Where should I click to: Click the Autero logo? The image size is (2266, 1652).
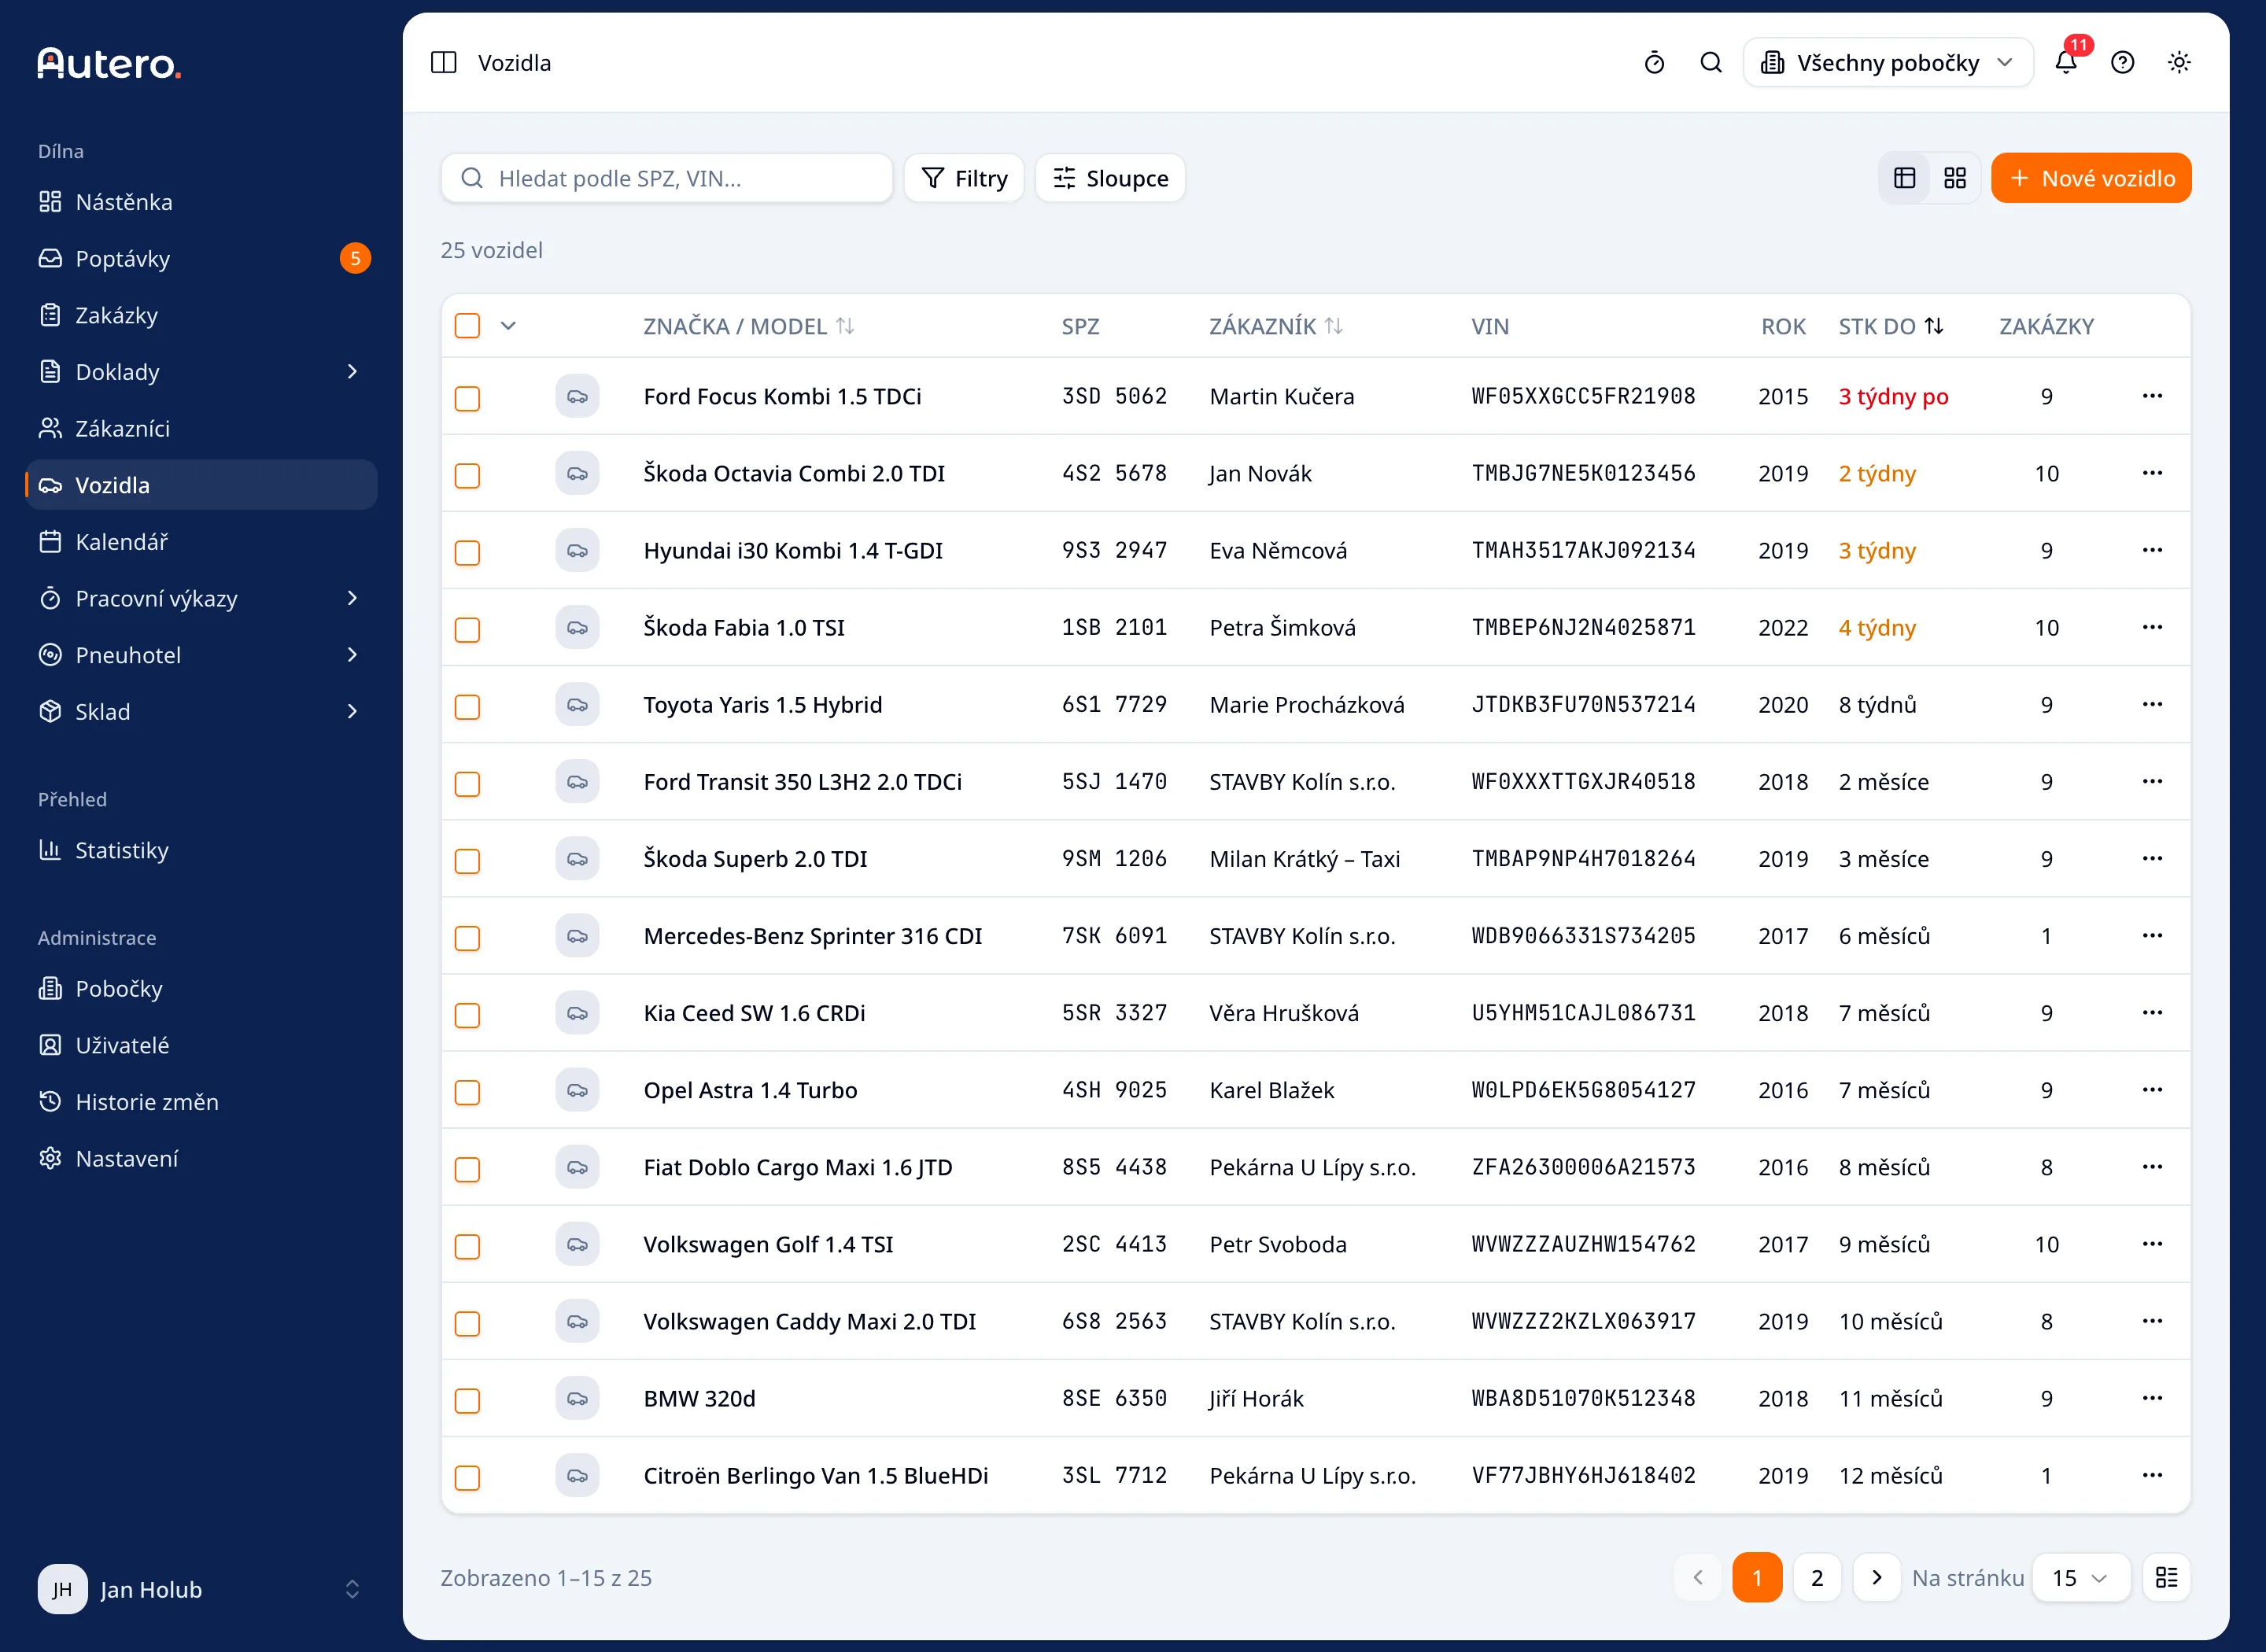(110, 64)
